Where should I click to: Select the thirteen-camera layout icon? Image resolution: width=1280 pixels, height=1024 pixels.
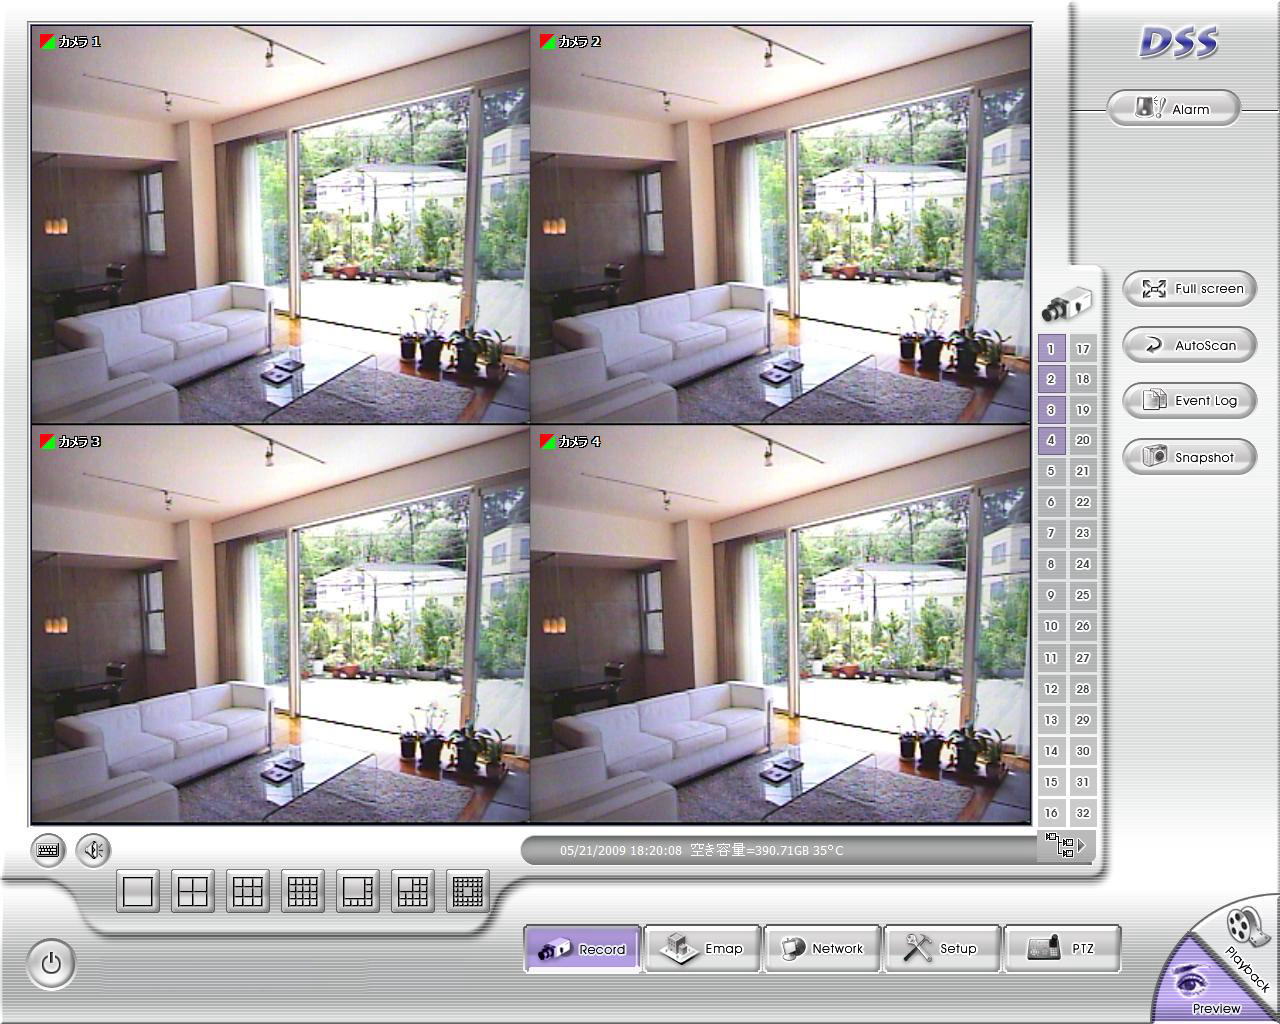pos(413,890)
